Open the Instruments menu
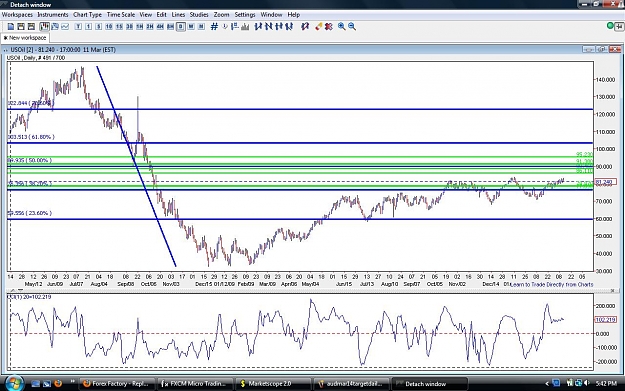This screenshot has width=625, height=391. click(53, 15)
